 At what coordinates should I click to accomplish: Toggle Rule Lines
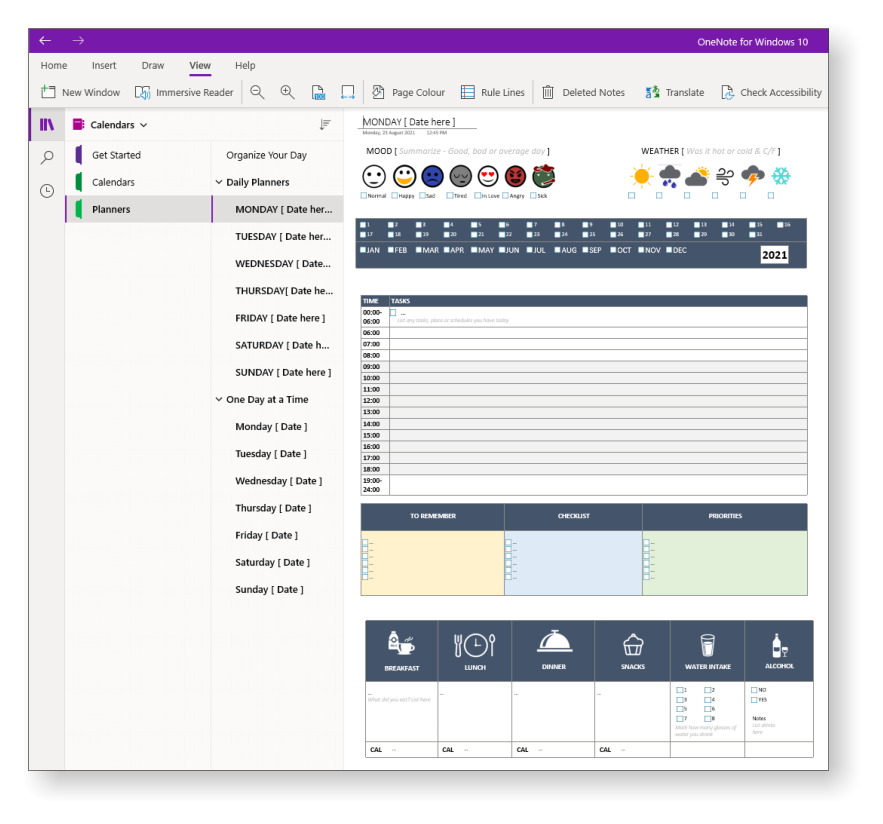click(493, 92)
